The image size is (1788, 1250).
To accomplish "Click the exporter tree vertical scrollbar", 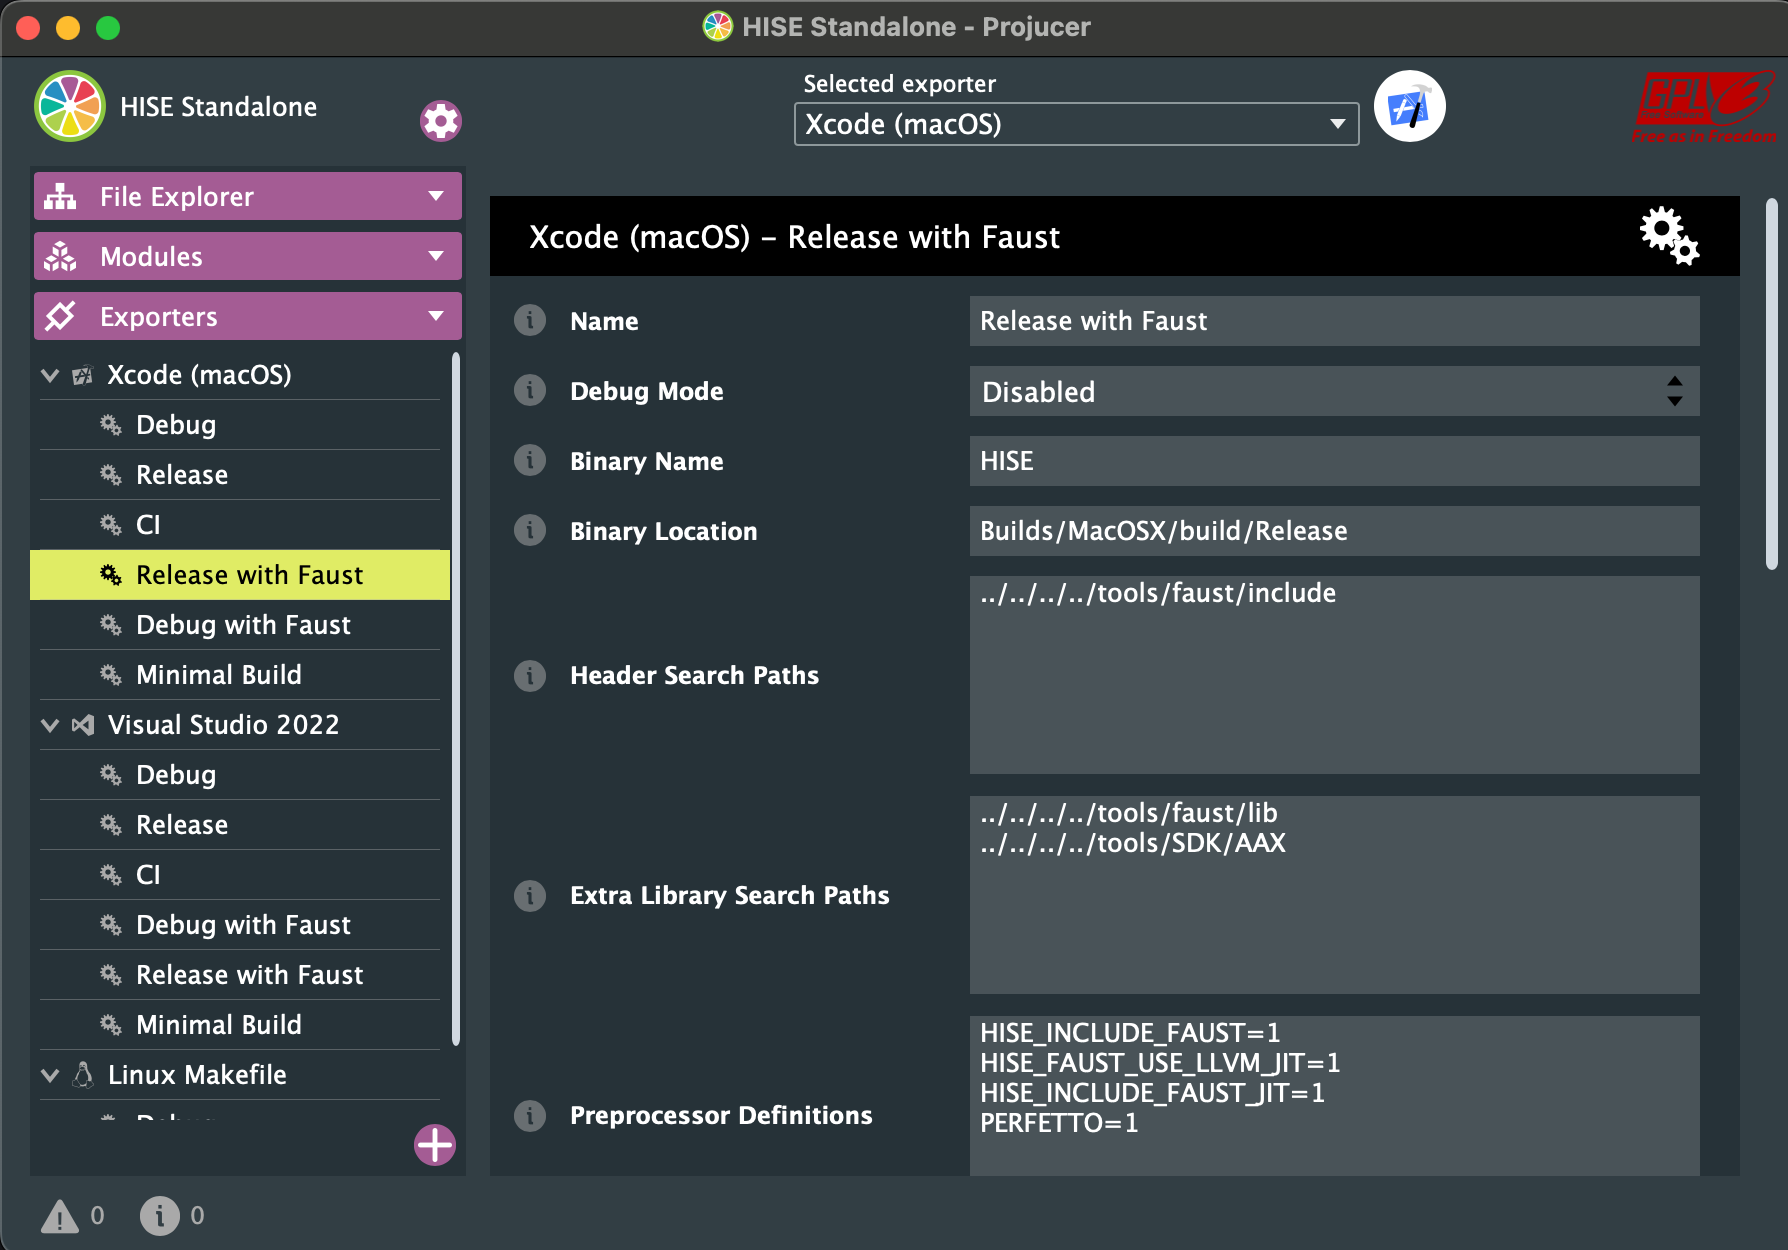I will [x=456, y=698].
